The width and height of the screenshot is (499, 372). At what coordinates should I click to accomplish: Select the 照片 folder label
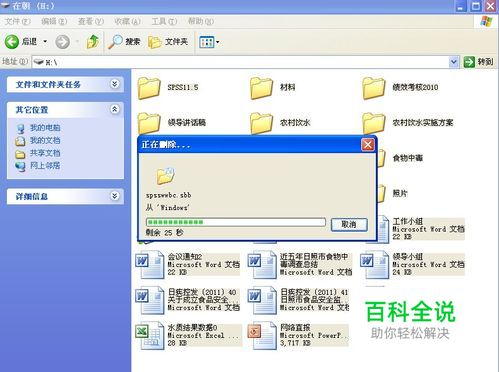pyautogui.click(x=400, y=193)
